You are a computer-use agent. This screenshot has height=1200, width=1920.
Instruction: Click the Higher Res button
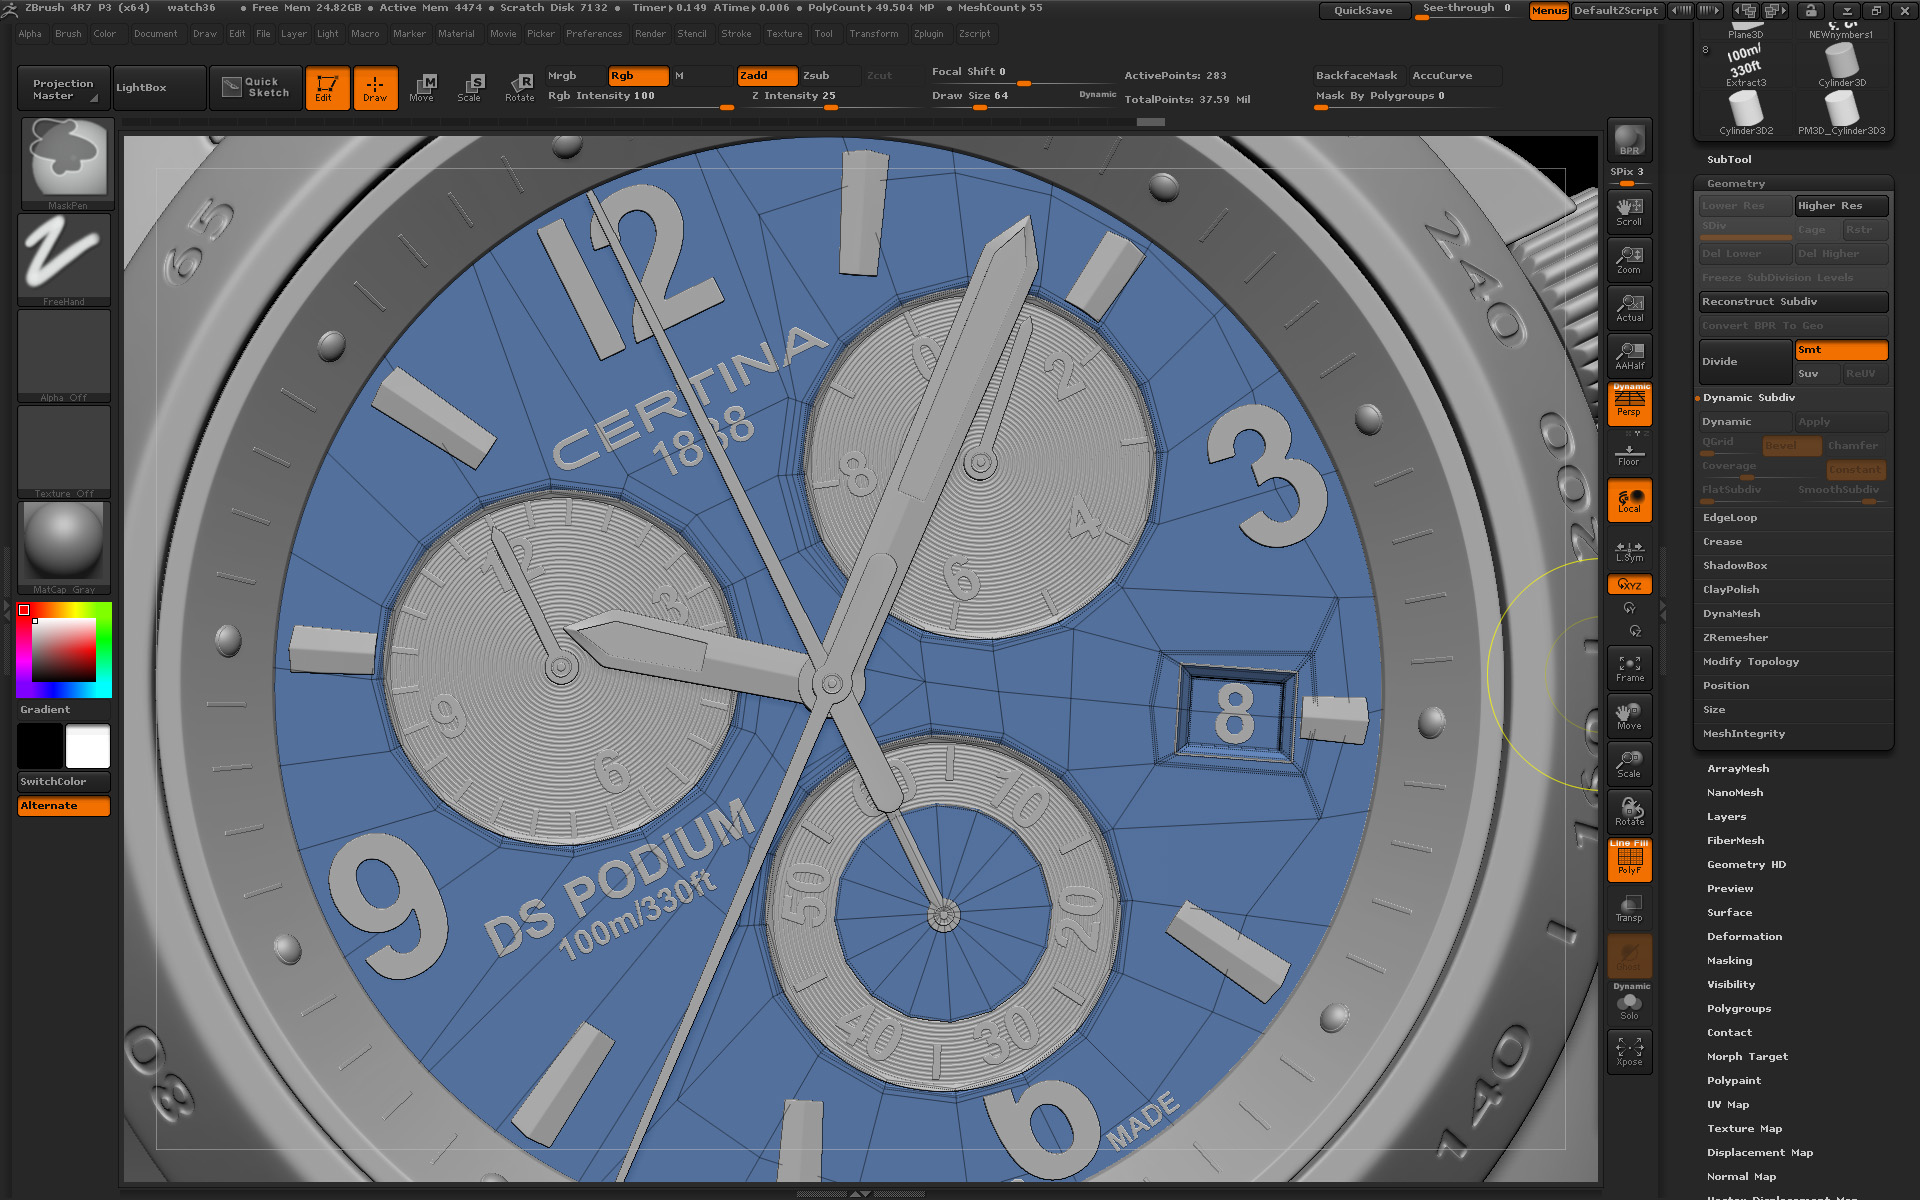tap(1841, 206)
